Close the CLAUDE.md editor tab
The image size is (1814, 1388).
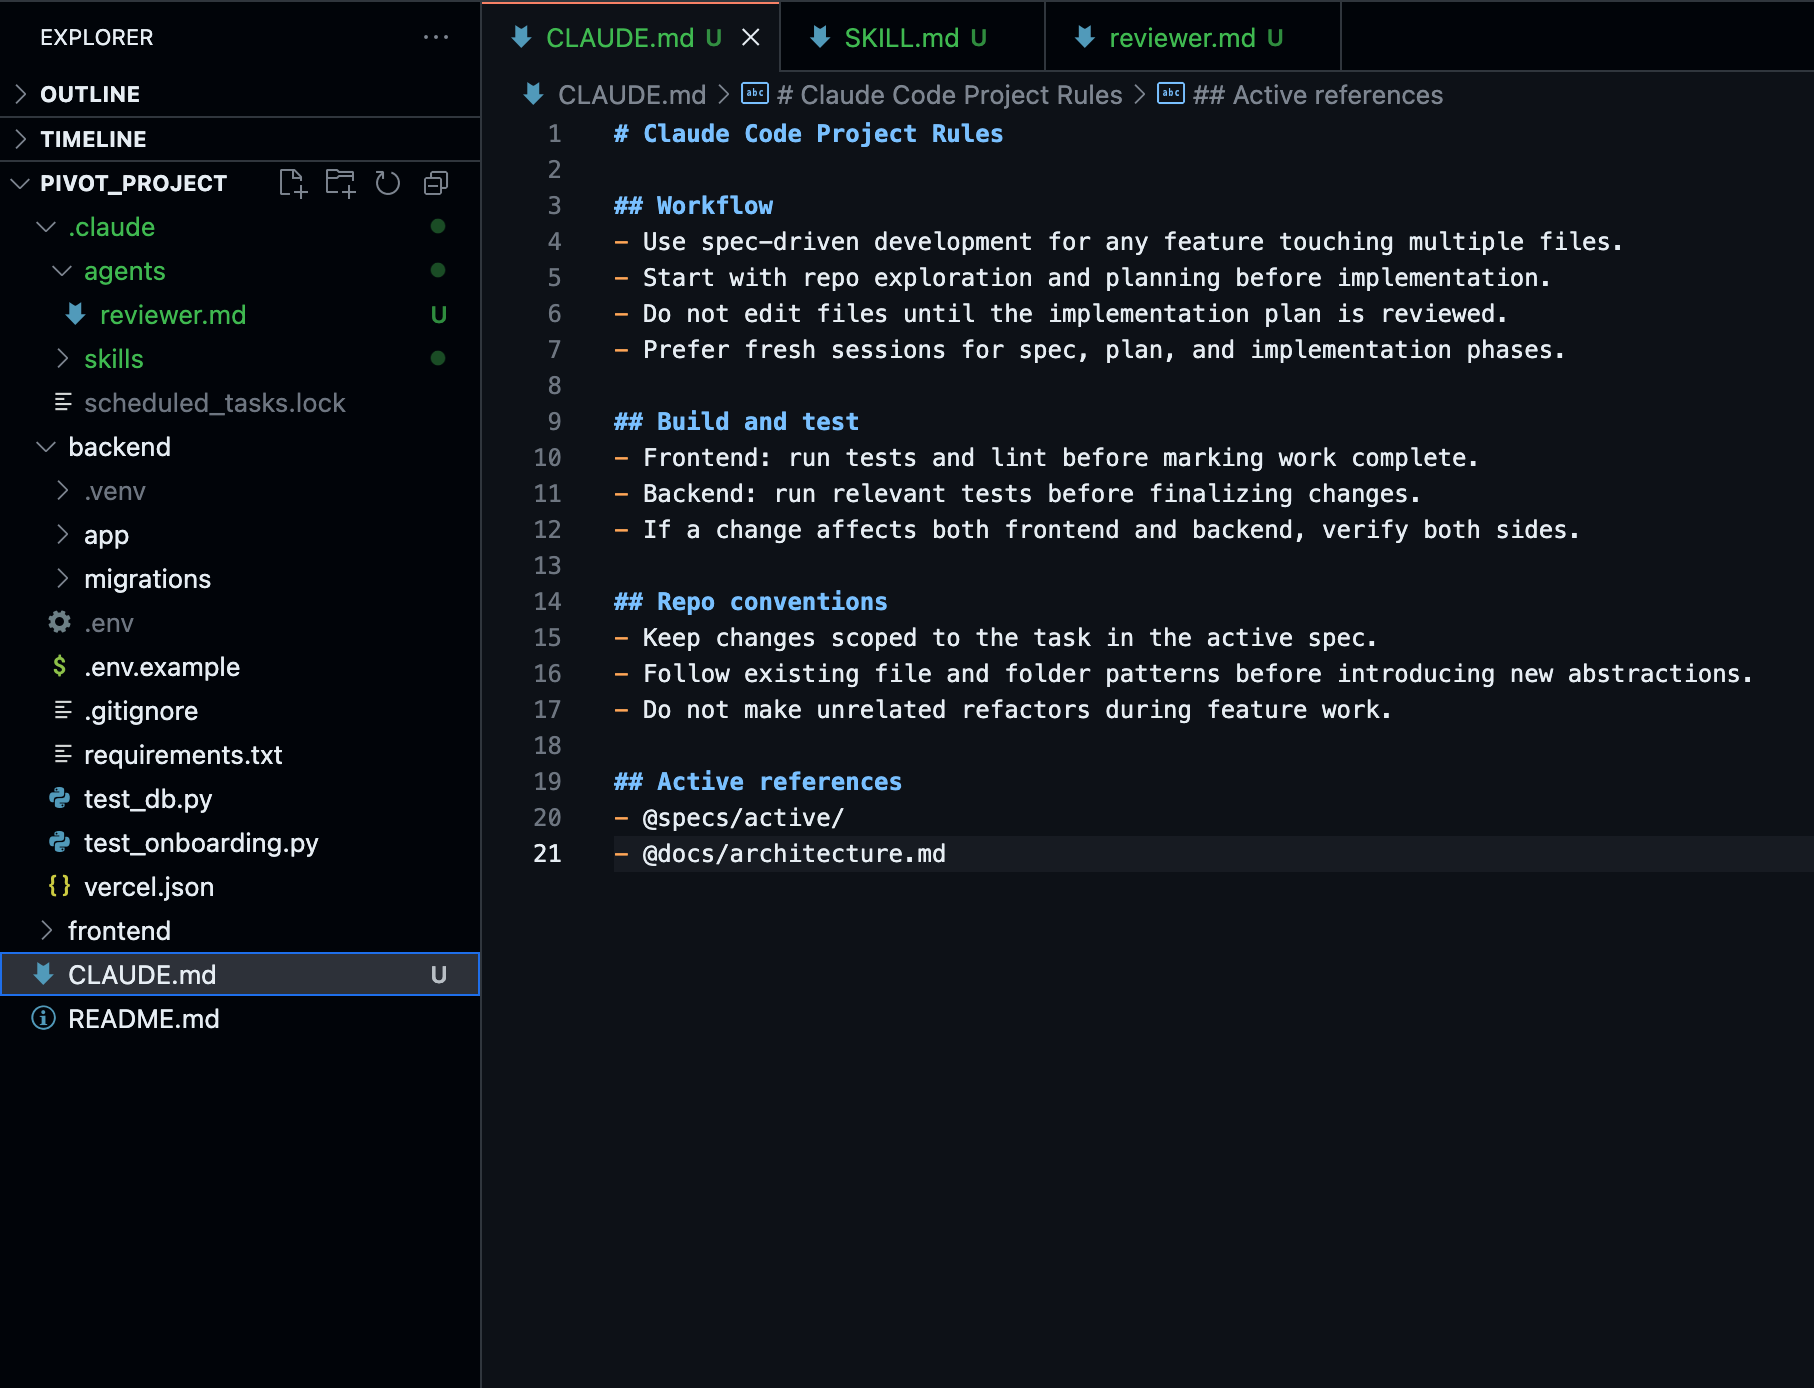pos(751,38)
